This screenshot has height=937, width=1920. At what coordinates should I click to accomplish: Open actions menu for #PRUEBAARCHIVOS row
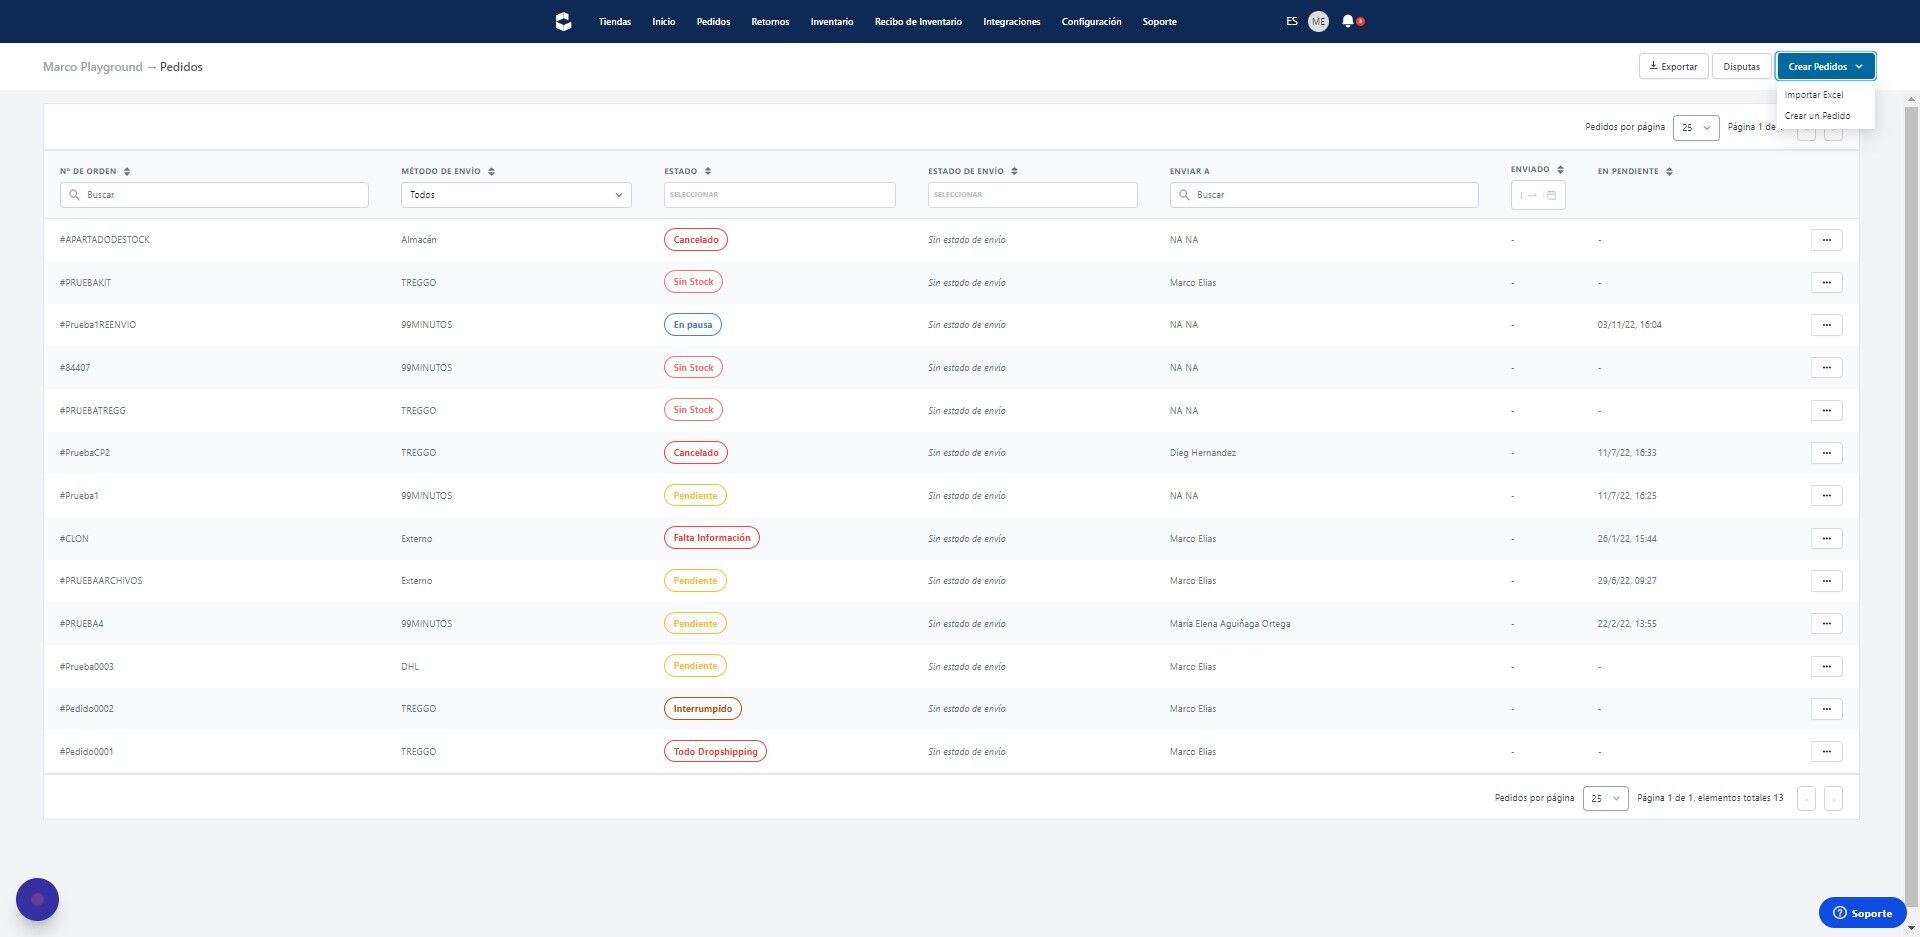pos(1826,581)
